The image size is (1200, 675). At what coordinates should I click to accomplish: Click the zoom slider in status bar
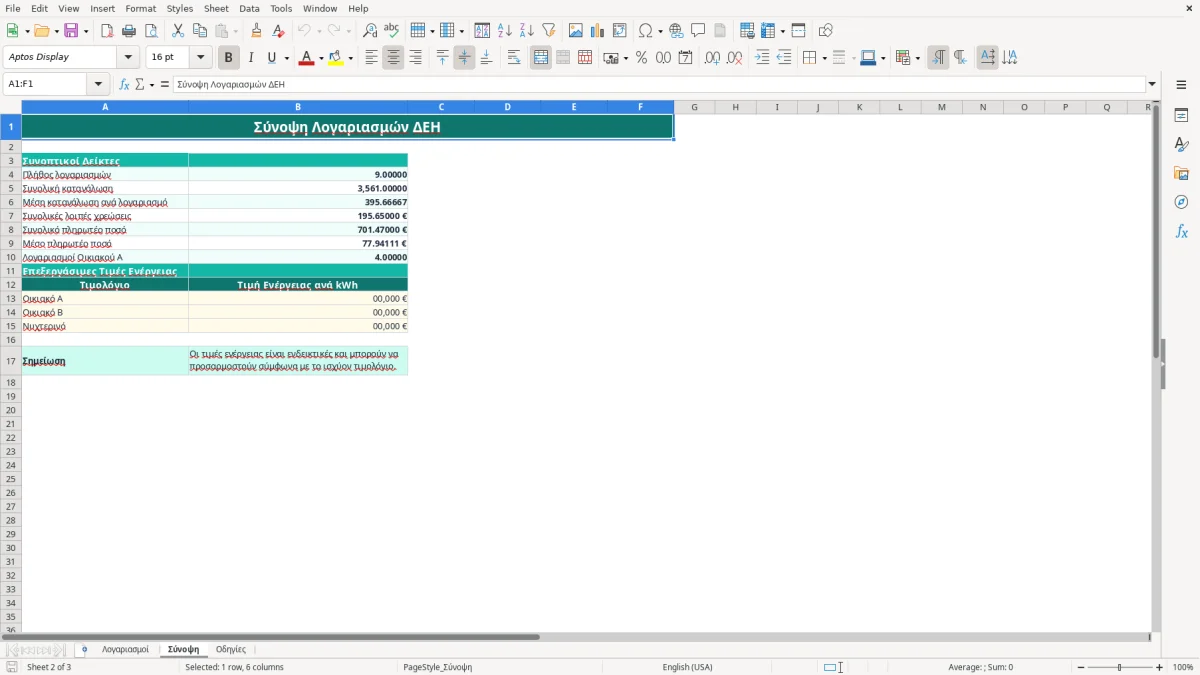coord(1120,667)
